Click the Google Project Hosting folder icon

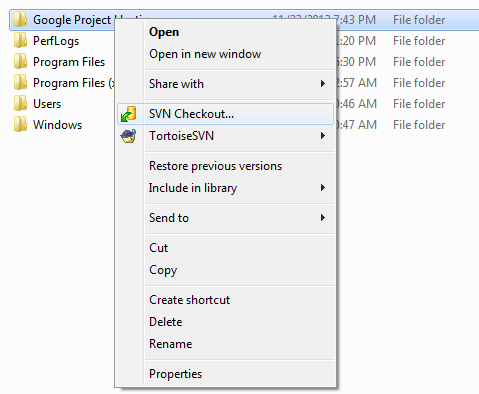pos(20,20)
